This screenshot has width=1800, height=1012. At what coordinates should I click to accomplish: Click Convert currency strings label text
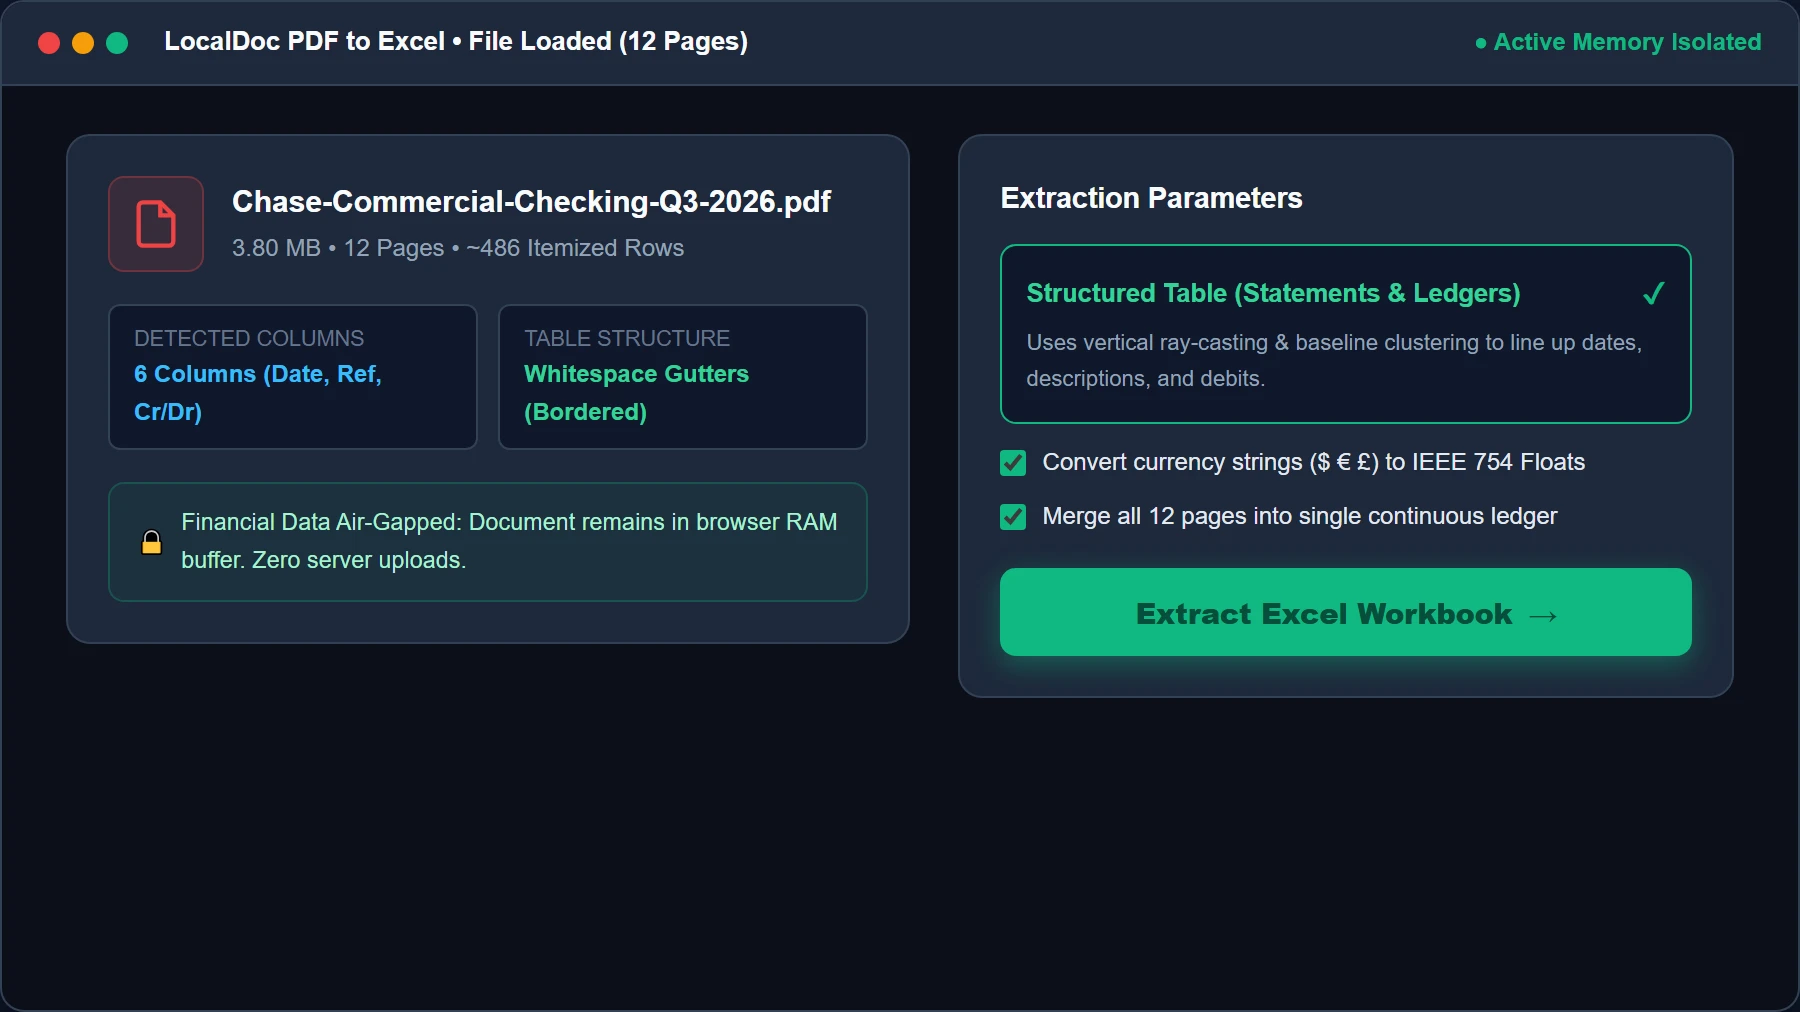pyautogui.click(x=1313, y=462)
